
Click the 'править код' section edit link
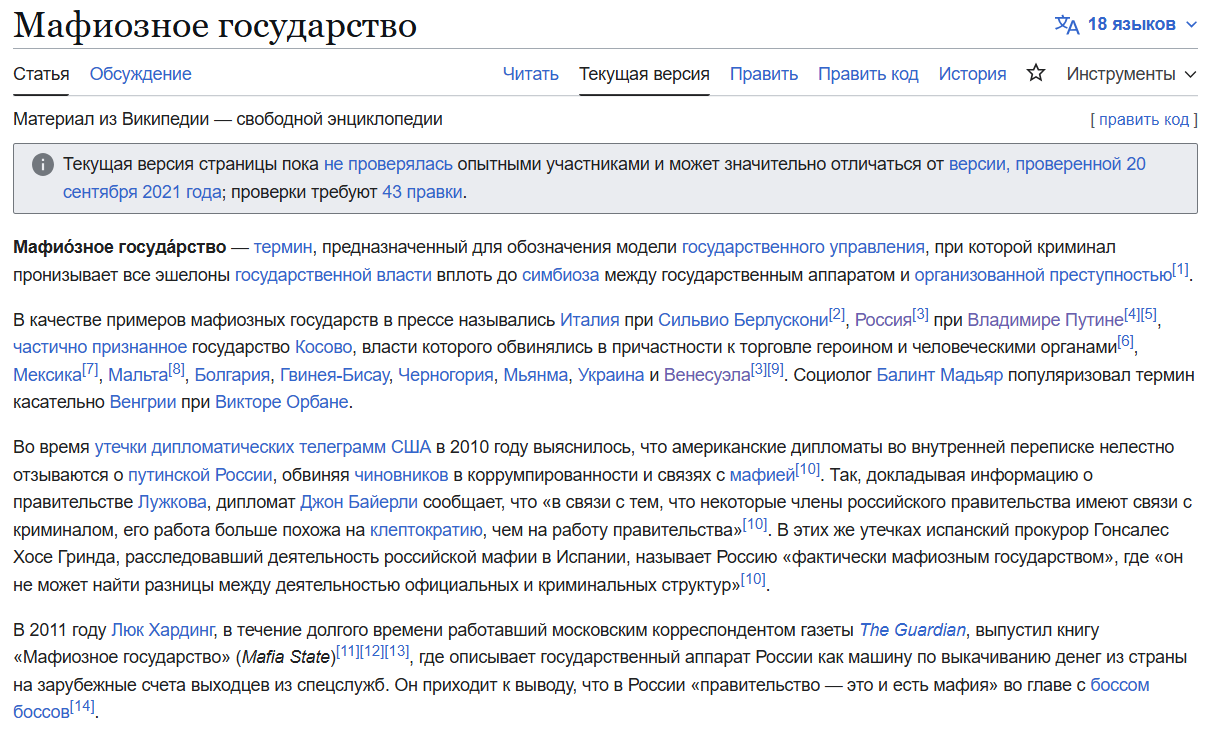pyautogui.click(x=1144, y=119)
